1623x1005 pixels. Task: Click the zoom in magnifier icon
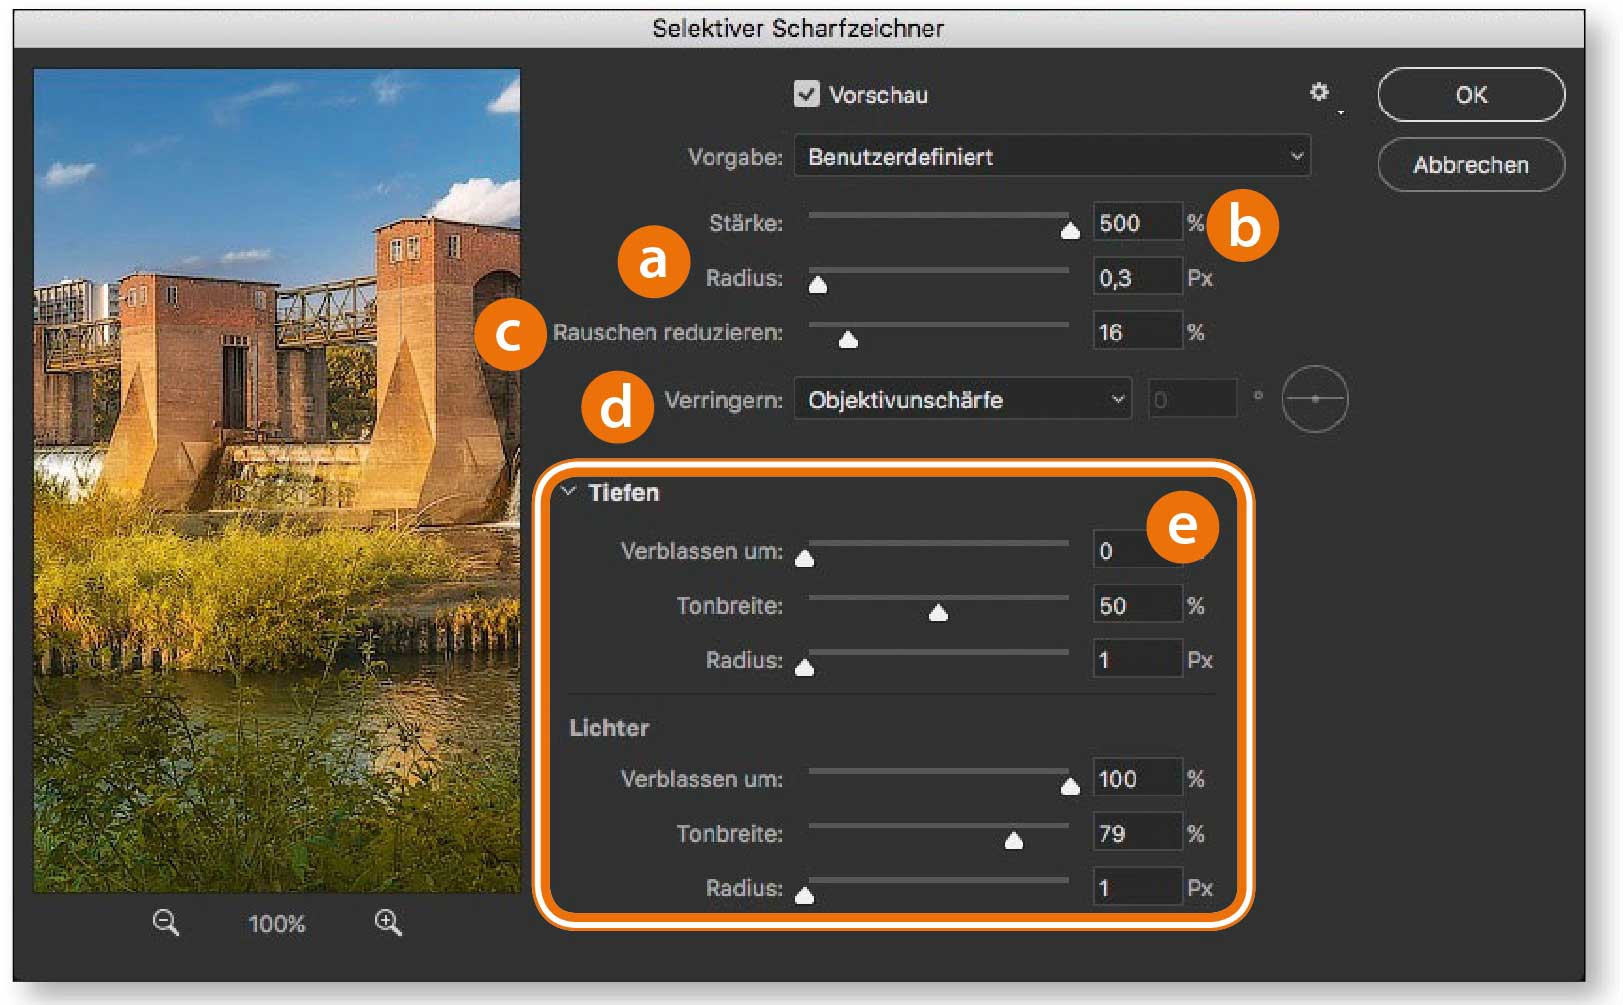click(388, 923)
